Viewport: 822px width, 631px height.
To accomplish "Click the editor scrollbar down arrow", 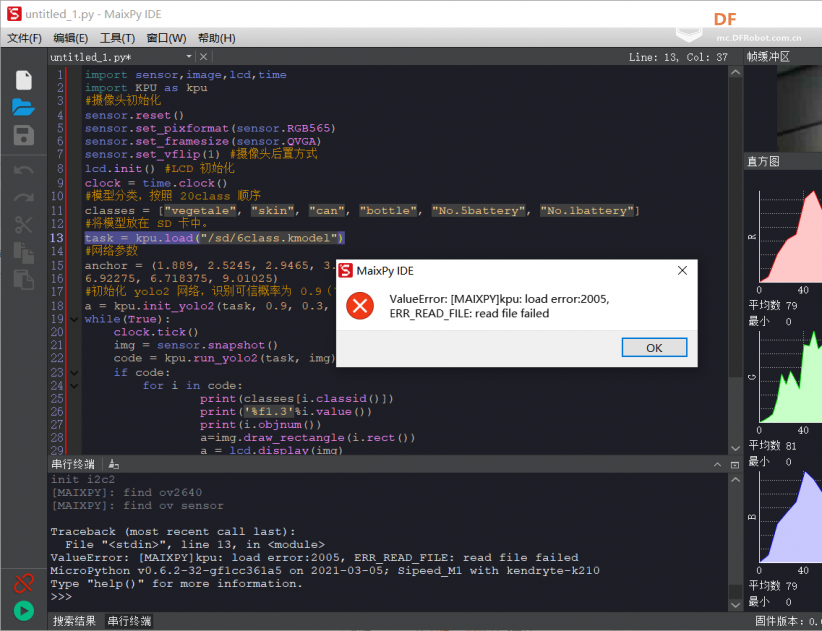I will click(736, 448).
